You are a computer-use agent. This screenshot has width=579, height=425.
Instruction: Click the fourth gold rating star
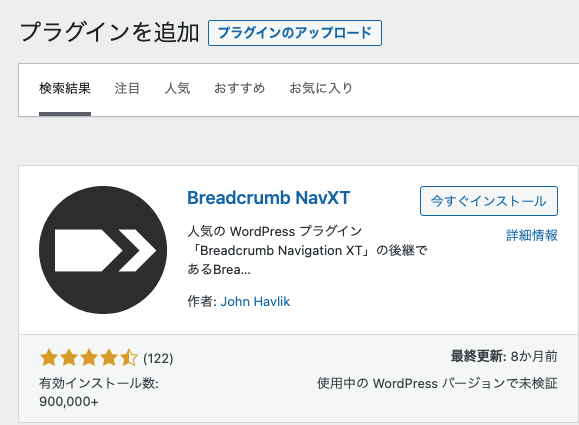coord(109,358)
